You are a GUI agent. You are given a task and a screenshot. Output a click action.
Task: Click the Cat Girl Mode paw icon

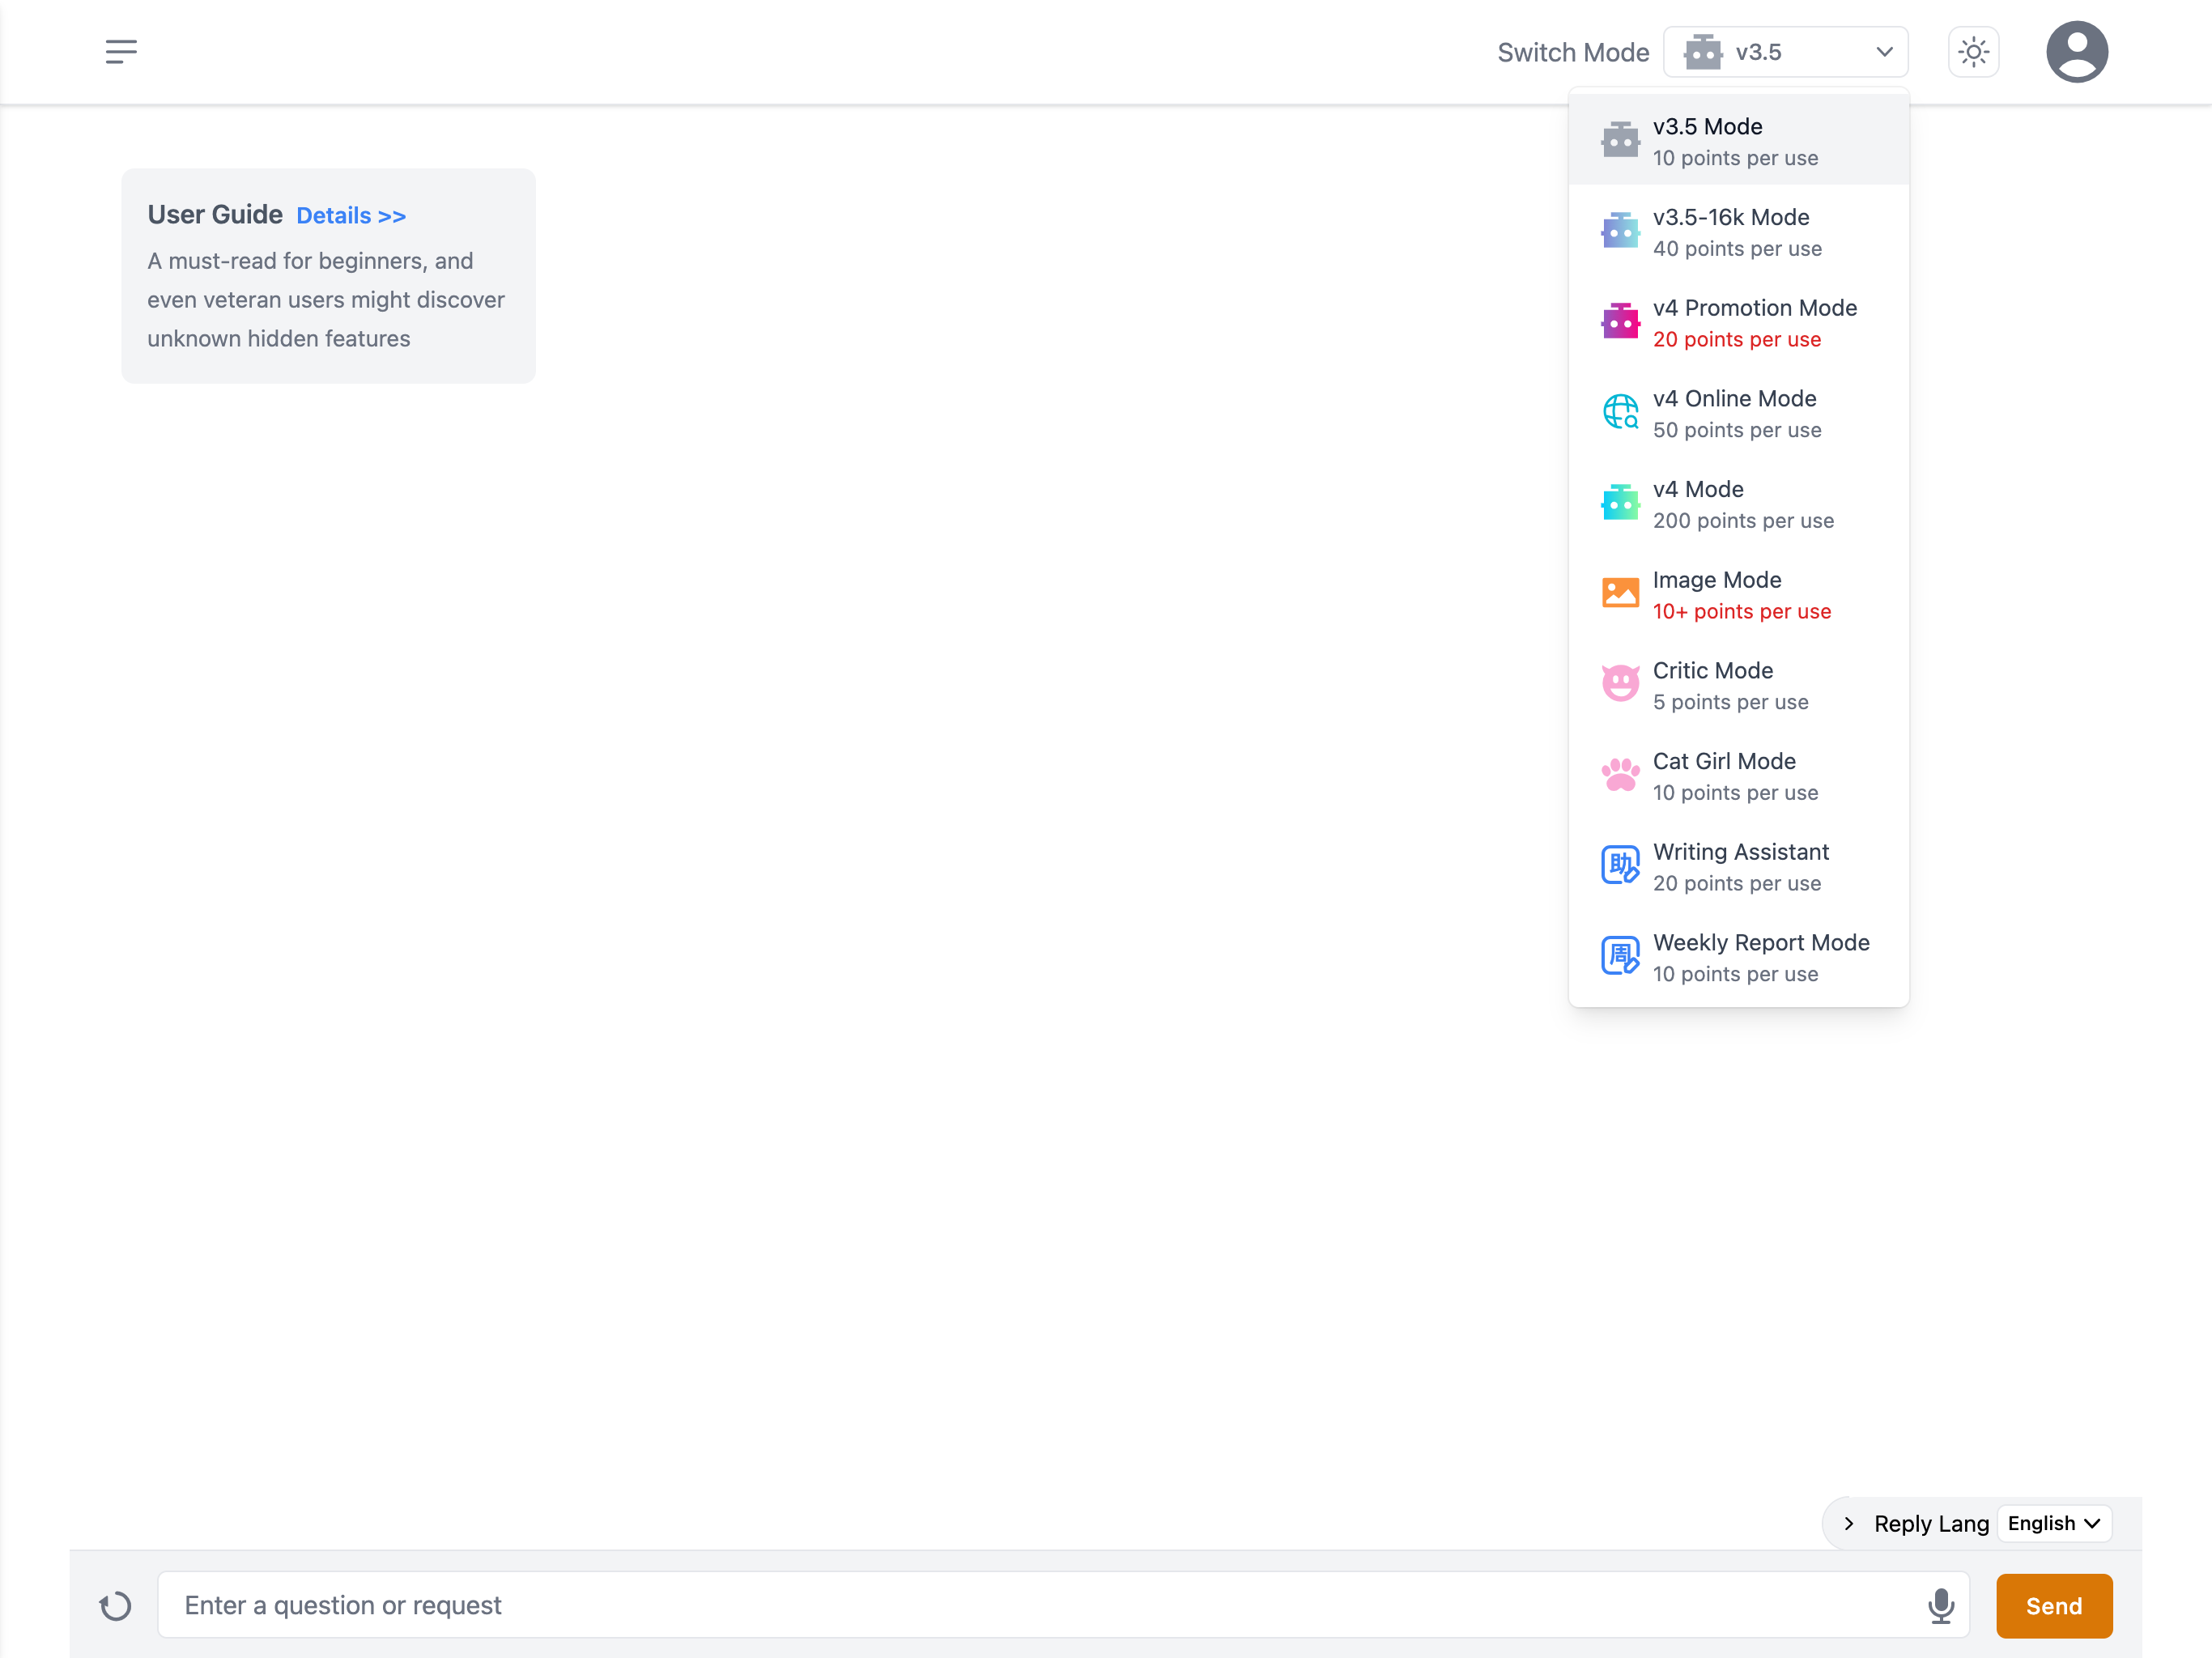[1620, 775]
